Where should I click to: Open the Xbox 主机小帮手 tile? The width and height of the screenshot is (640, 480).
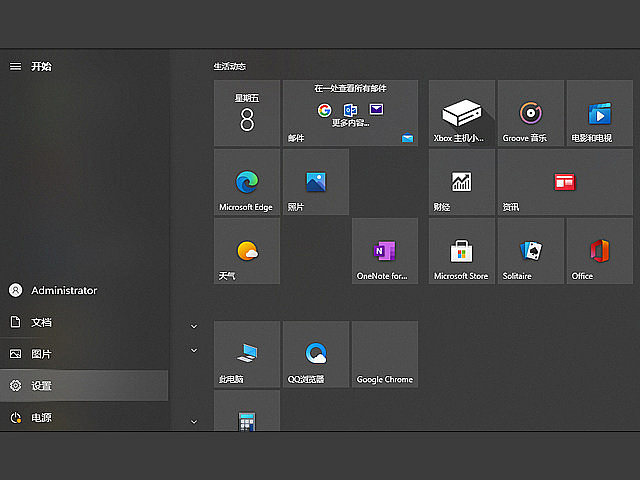[x=461, y=113]
